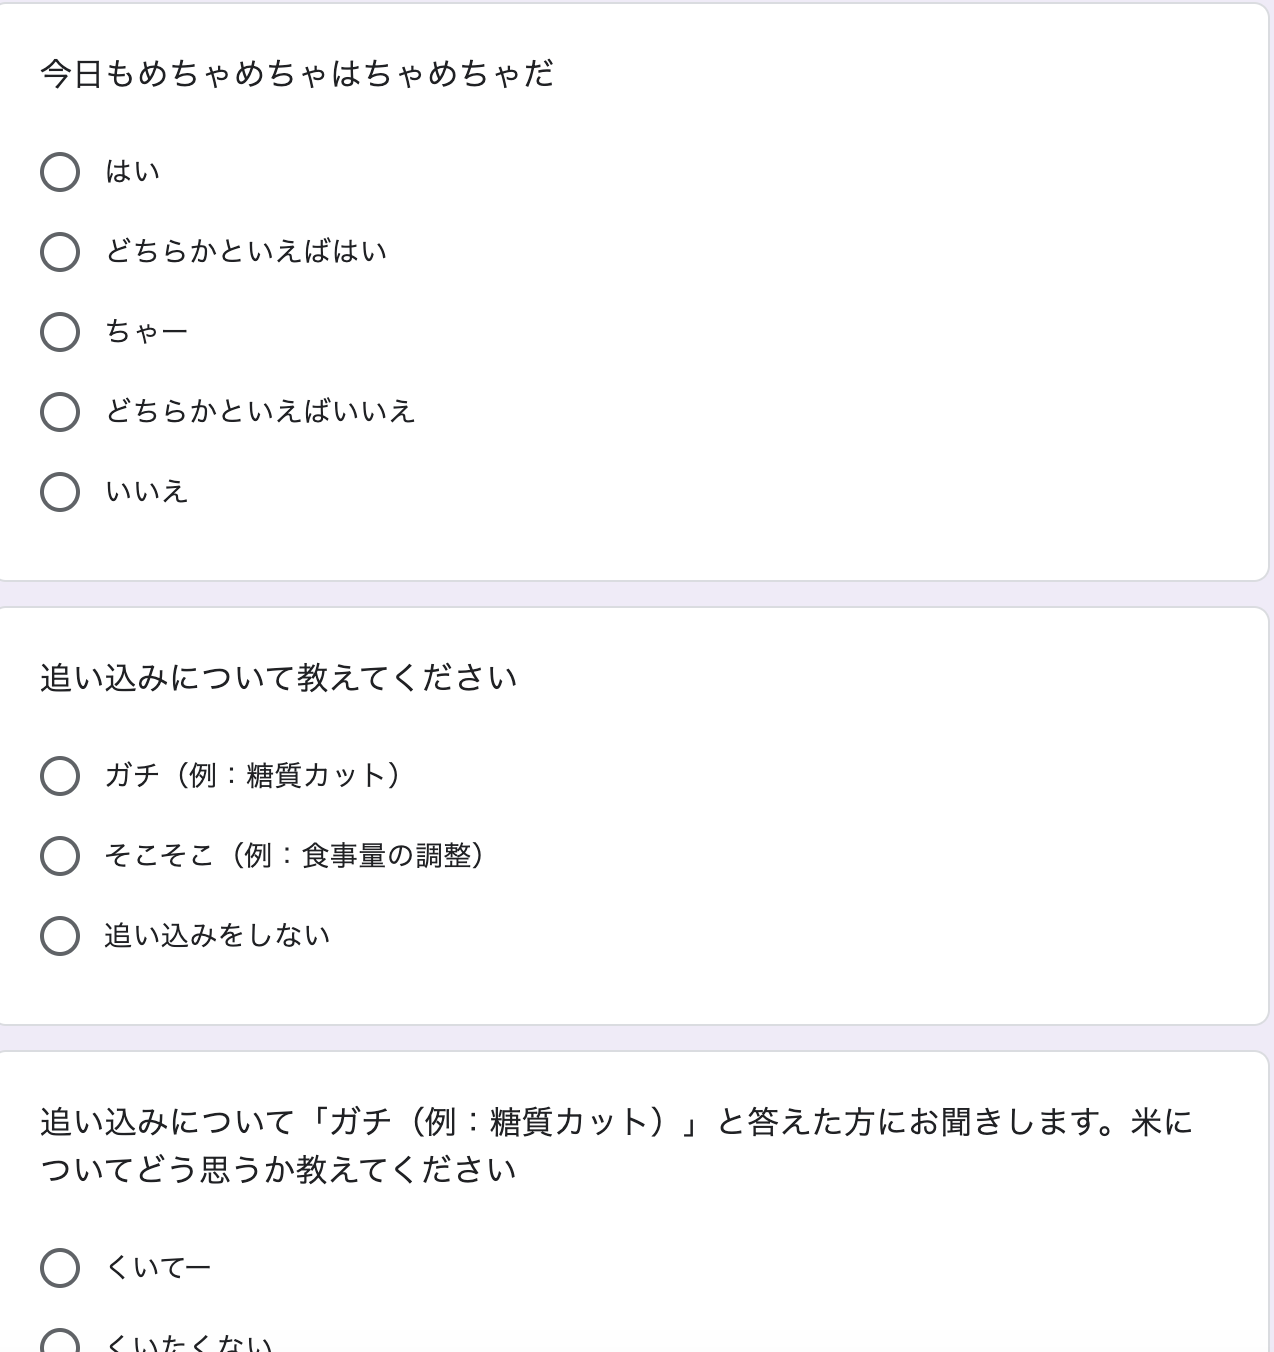Click the question title about 米についてどう思うか
The width and height of the screenshot is (1274, 1352).
[x=616, y=1146]
